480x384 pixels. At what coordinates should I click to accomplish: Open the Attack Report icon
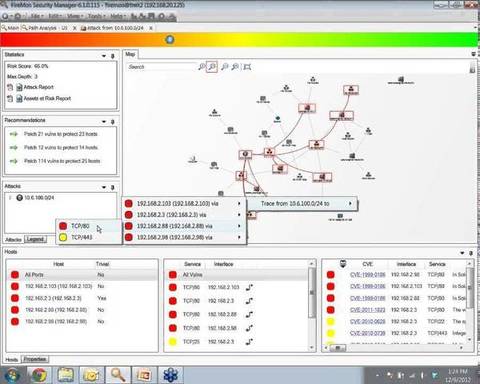point(19,87)
